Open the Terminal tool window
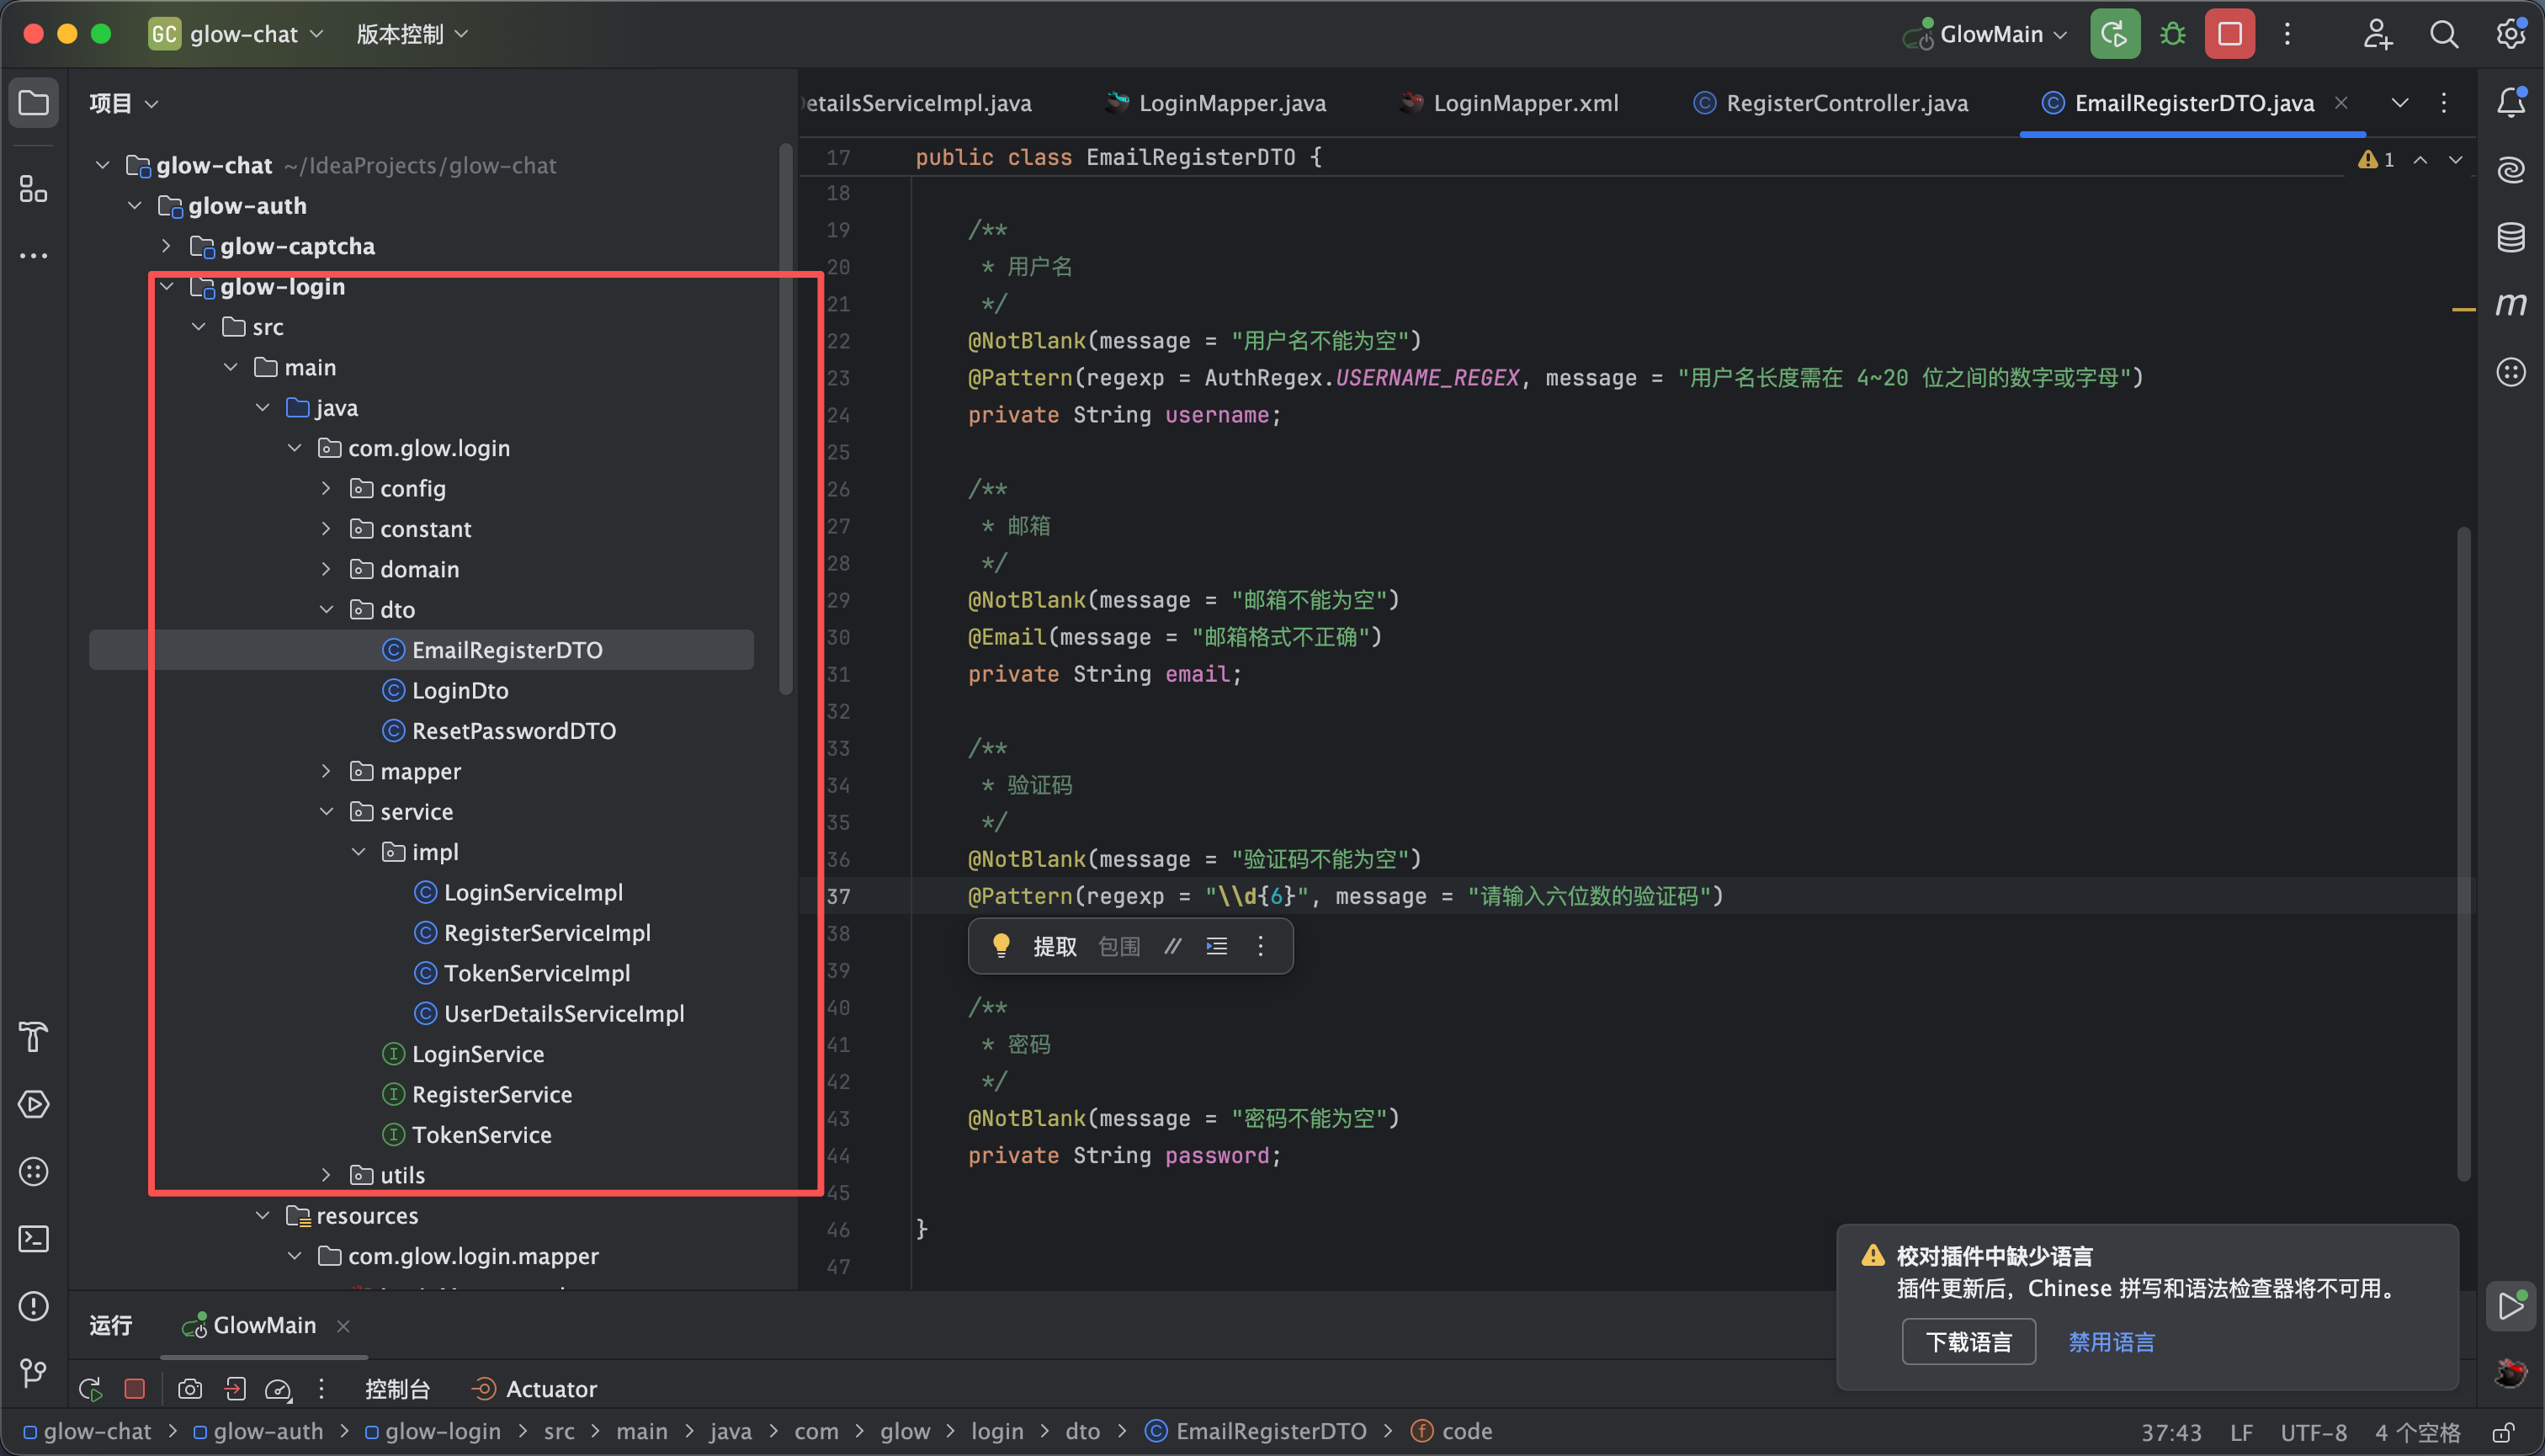 pyautogui.click(x=34, y=1239)
